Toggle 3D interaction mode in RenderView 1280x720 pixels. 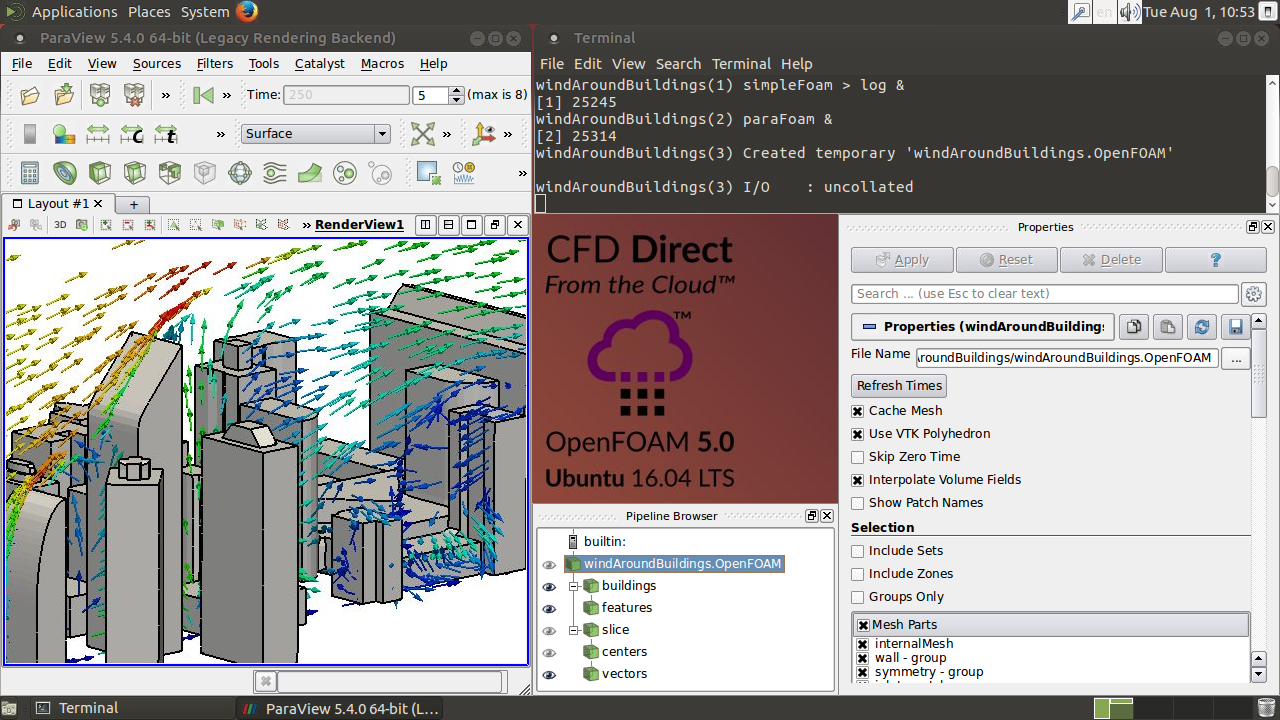point(60,225)
